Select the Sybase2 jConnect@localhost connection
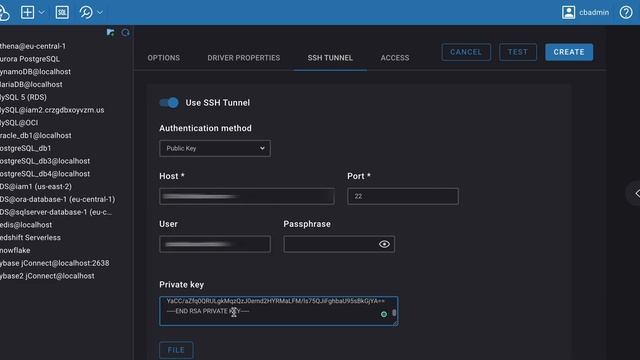 47,276
